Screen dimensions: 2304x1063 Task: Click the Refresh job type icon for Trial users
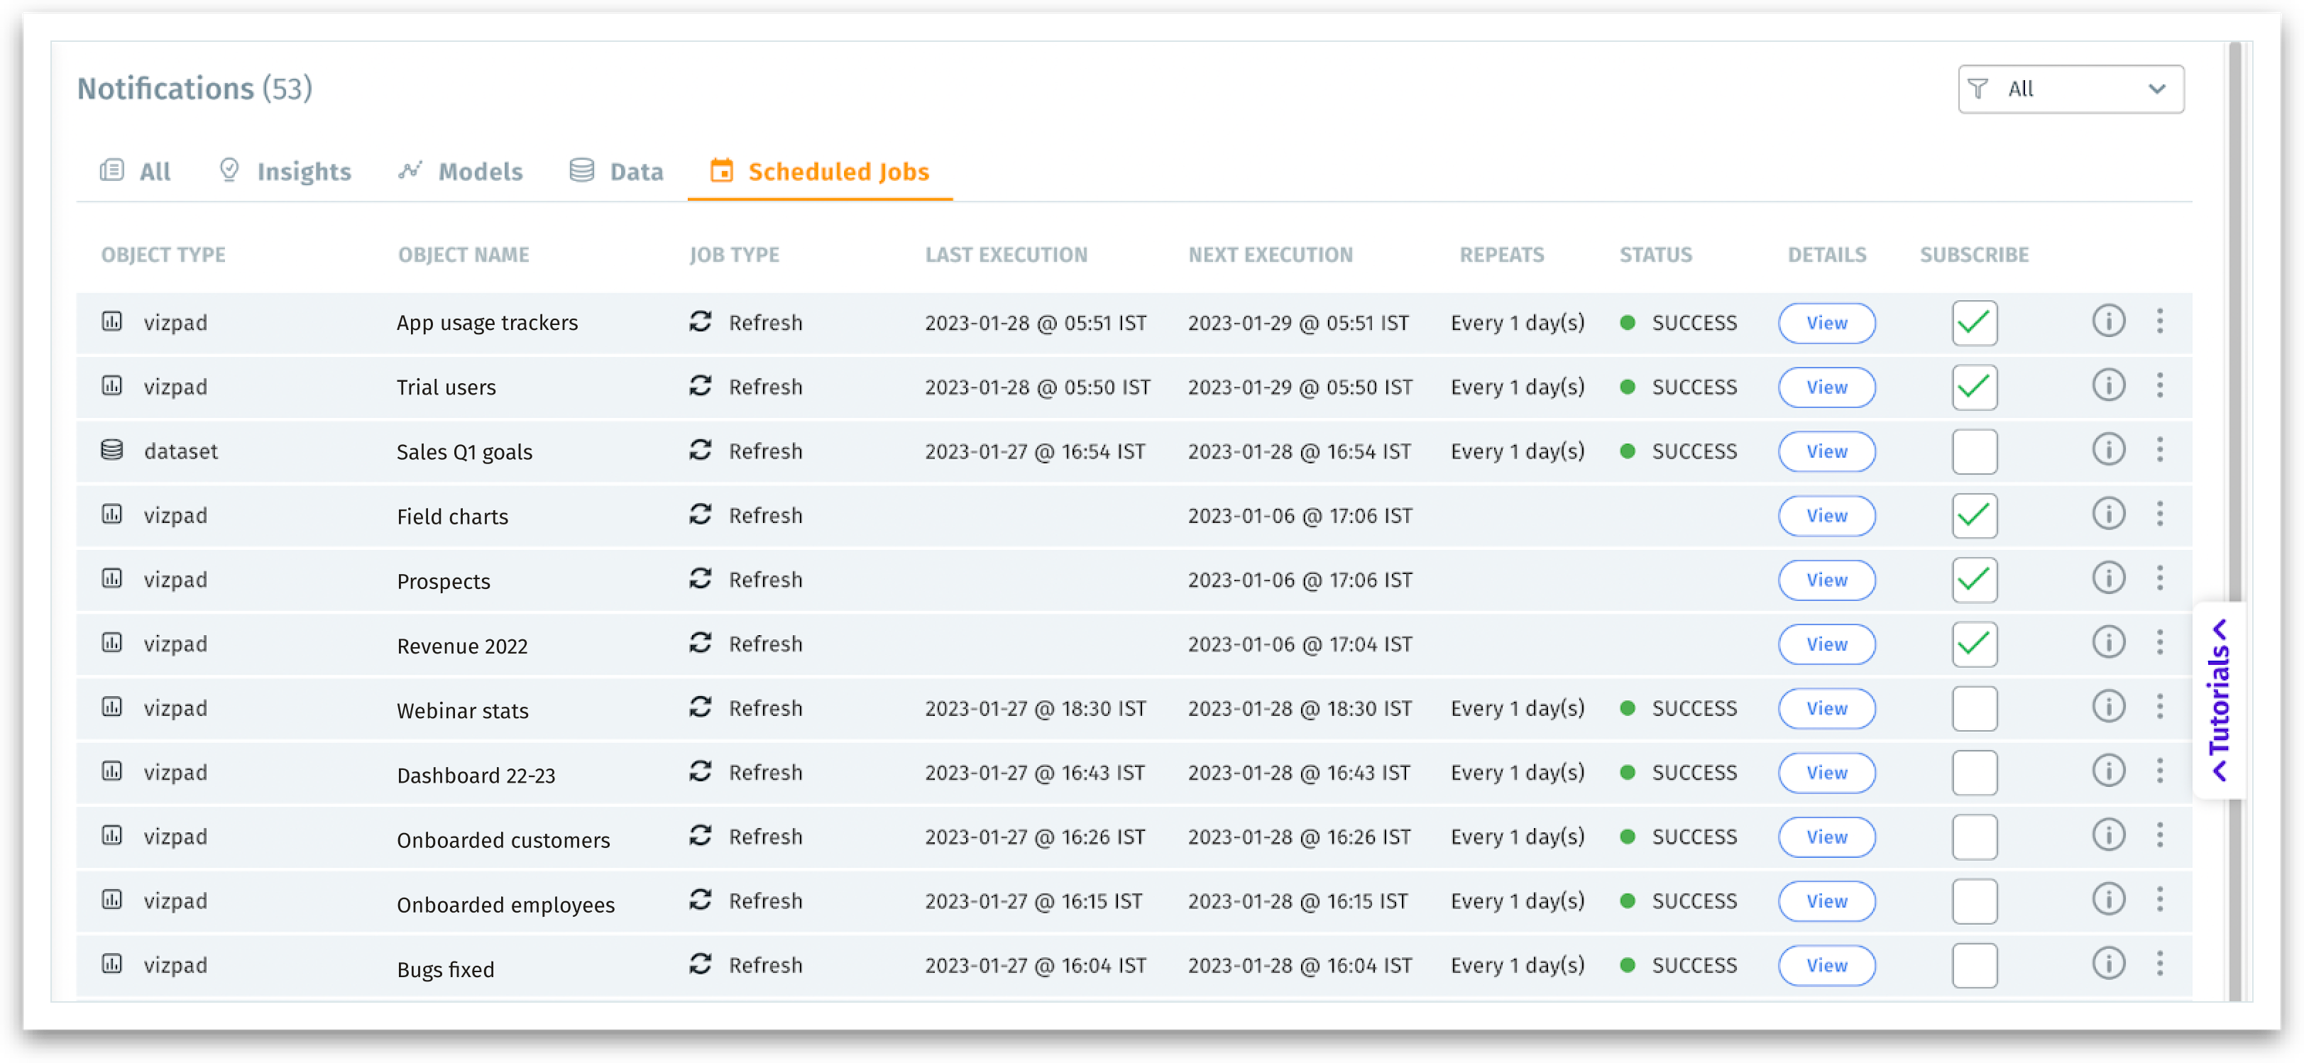[x=700, y=387]
